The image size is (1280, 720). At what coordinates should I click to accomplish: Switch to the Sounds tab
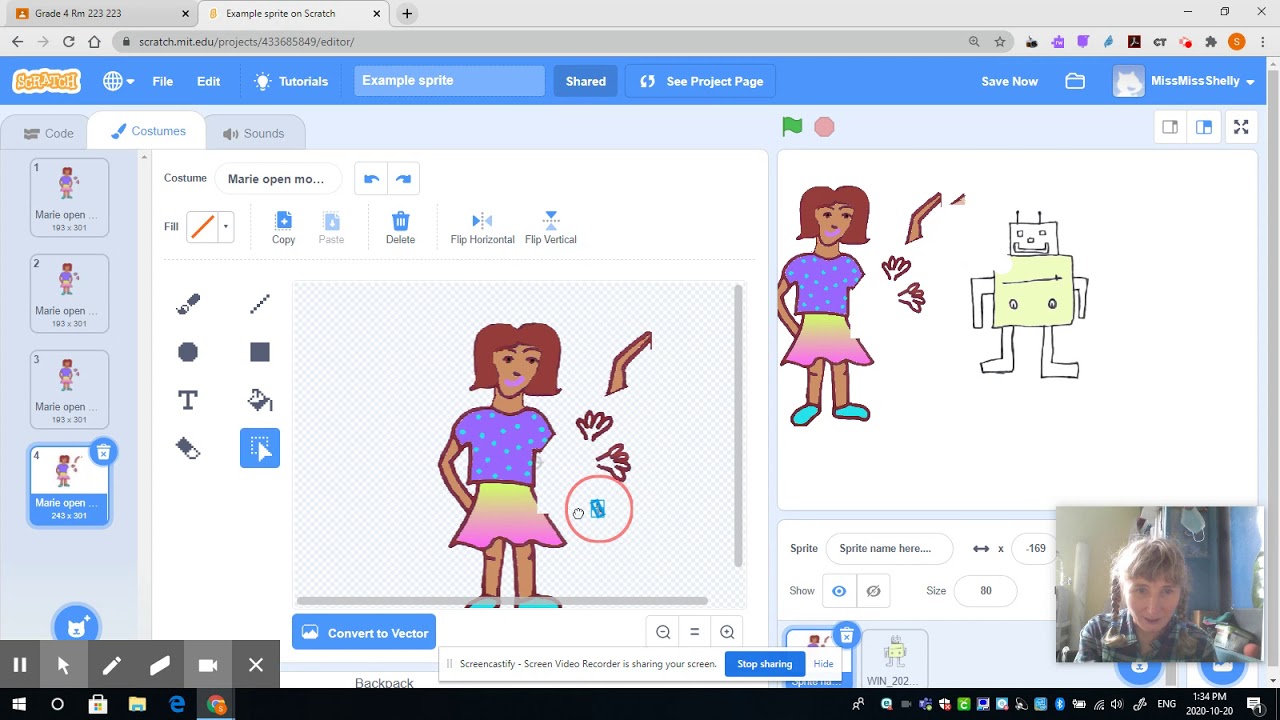click(253, 133)
